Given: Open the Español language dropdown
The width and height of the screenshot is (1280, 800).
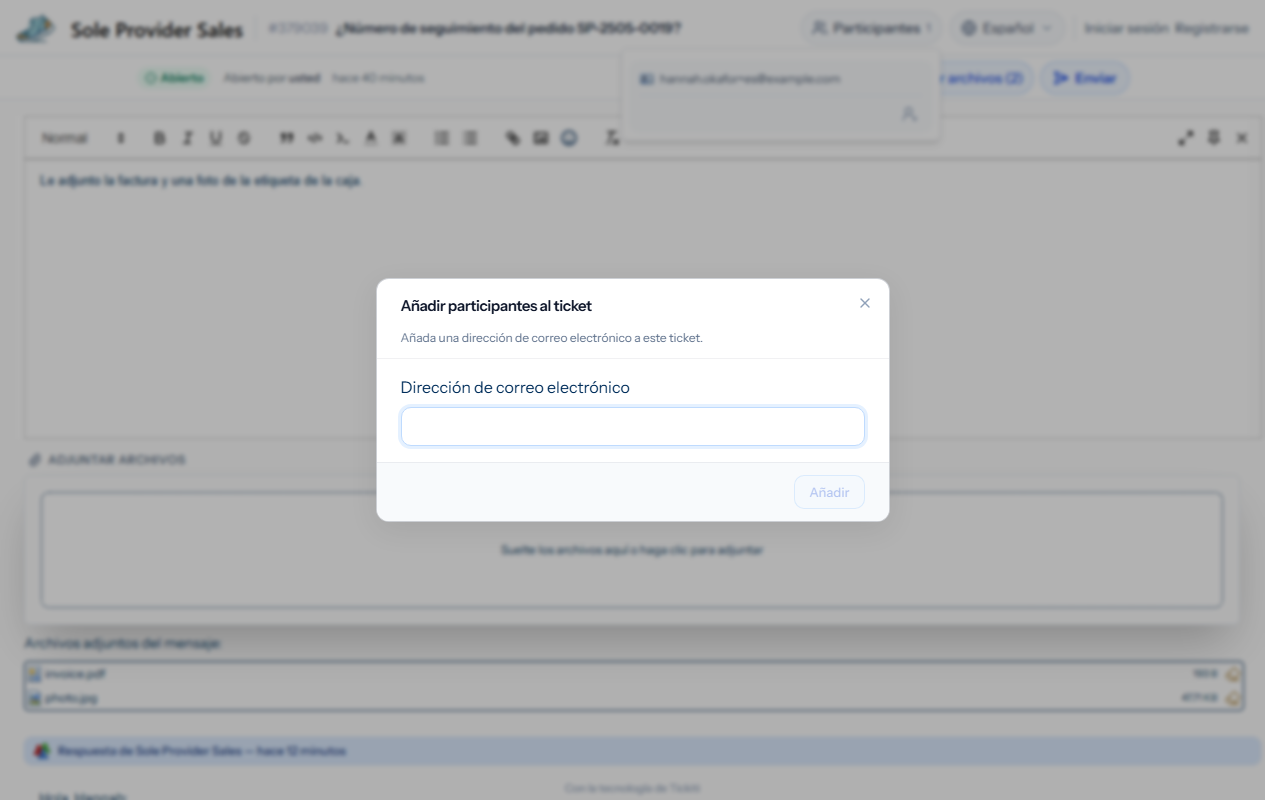Looking at the screenshot, I should pos(1007,28).
